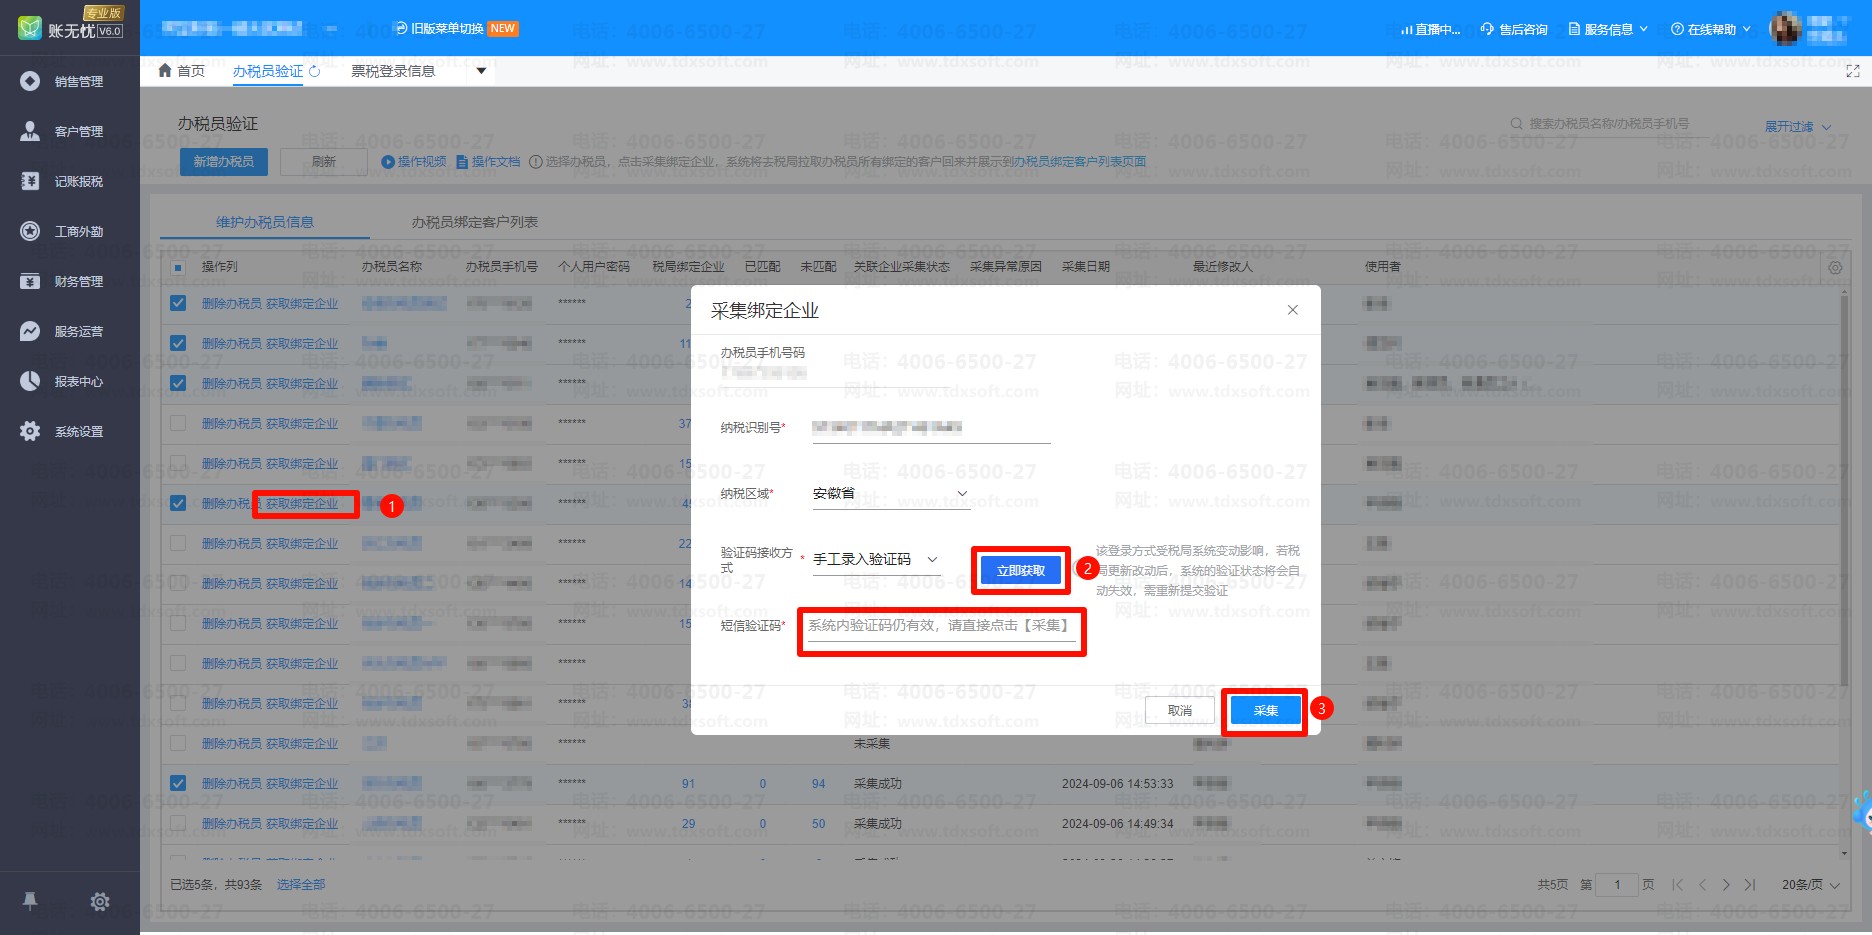
Task: Click the pin icon at sidebar bottom
Action: [x=30, y=901]
